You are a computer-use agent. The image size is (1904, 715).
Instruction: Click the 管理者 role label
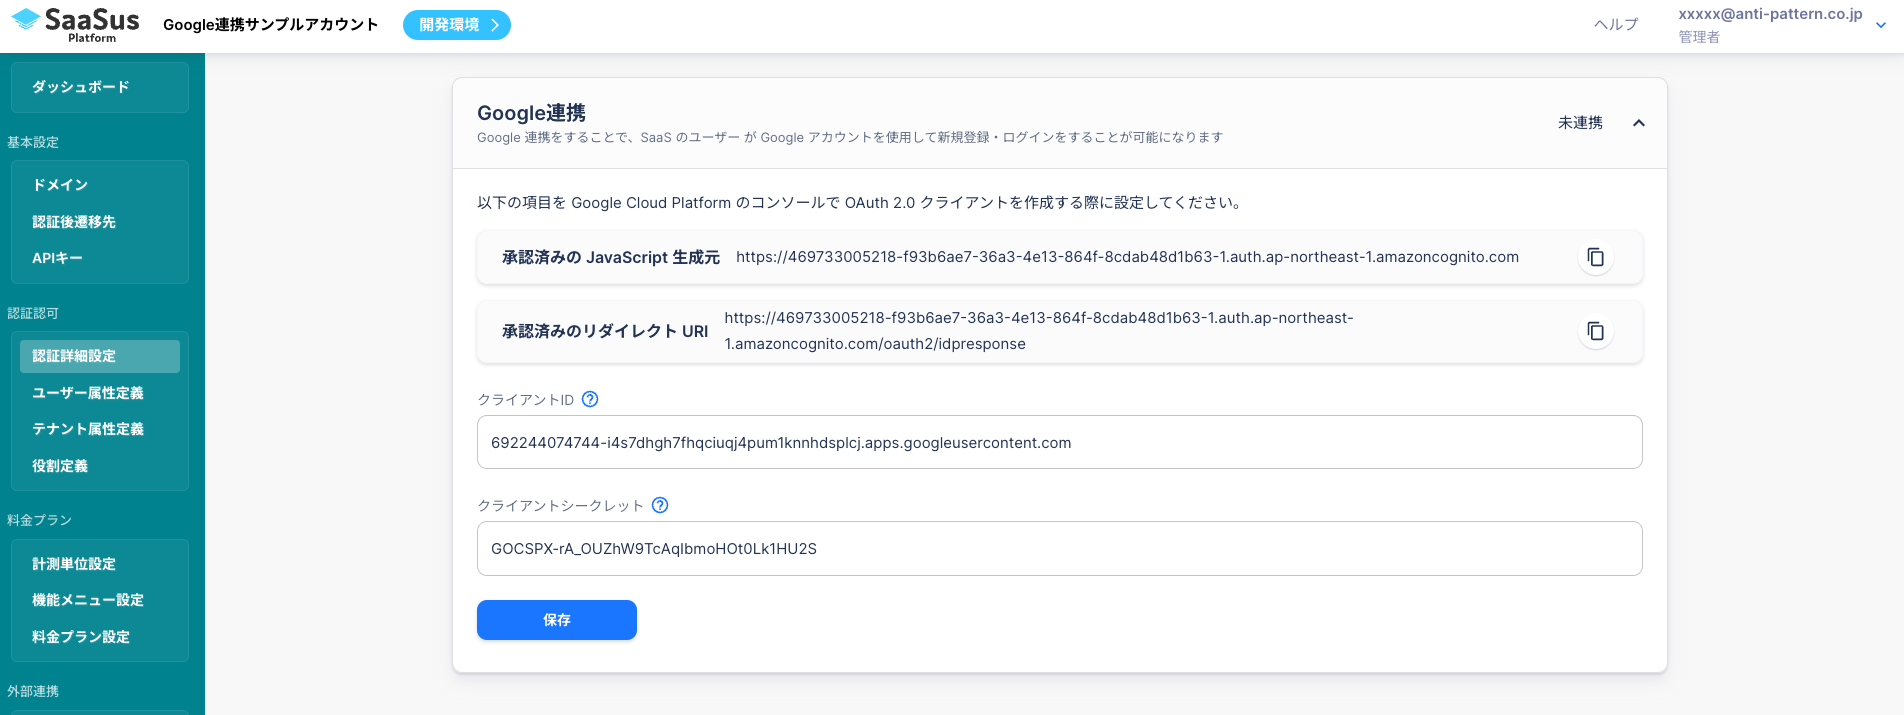coord(1699,37)
